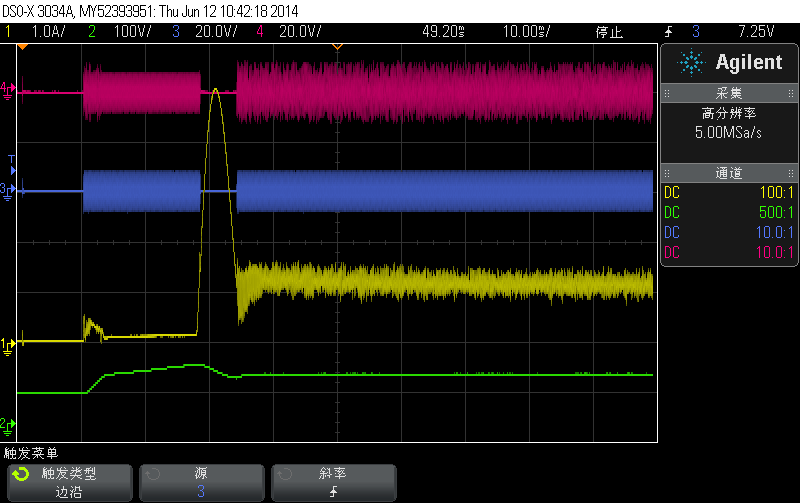The width and height of the screenshot is (800, 503).
Task: Click the 500:1 probe ratio for channel 2
Action: 777,212
